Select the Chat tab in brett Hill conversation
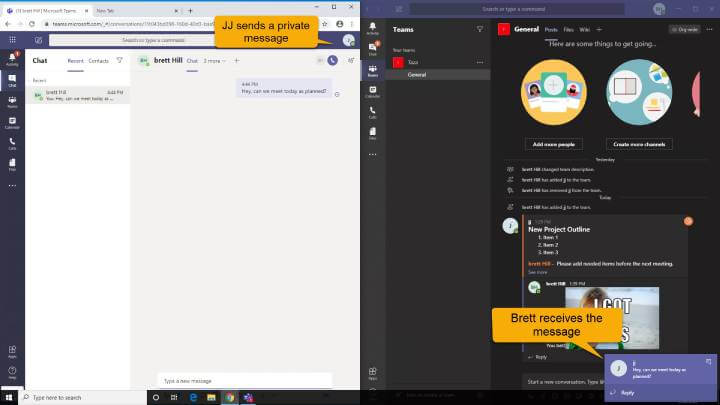The width and height of the screenshot is (720, 405). tap(192, 61)
